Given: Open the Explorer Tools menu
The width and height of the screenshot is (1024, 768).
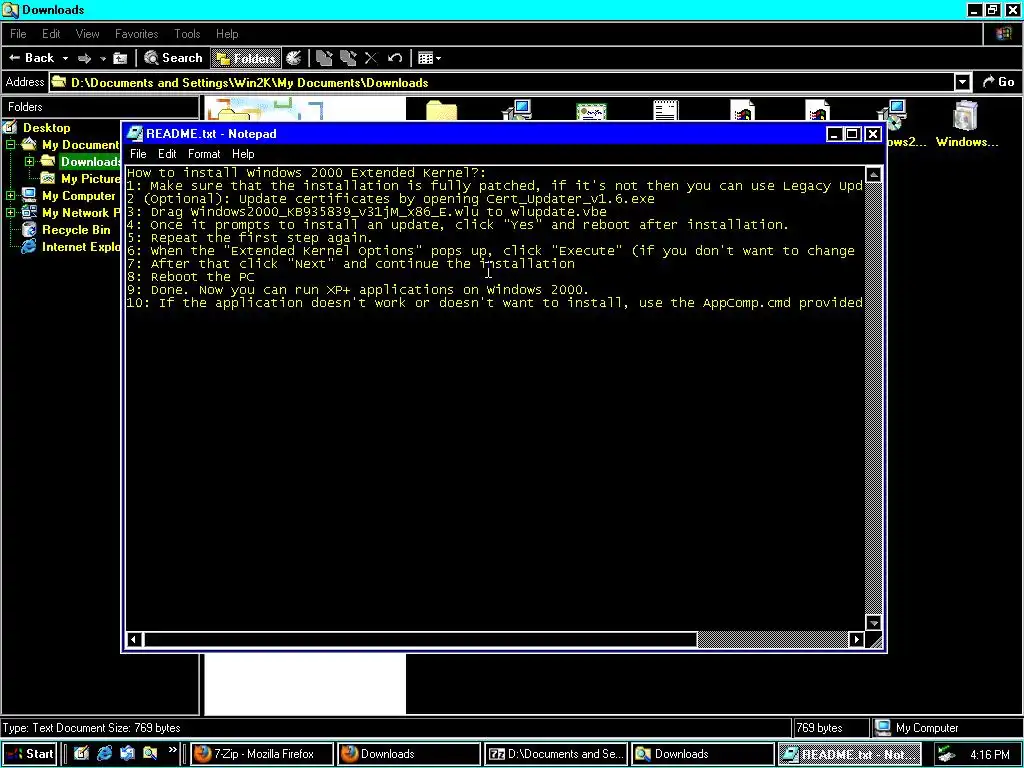Looking at the screenshot, I should coord(187,34).
